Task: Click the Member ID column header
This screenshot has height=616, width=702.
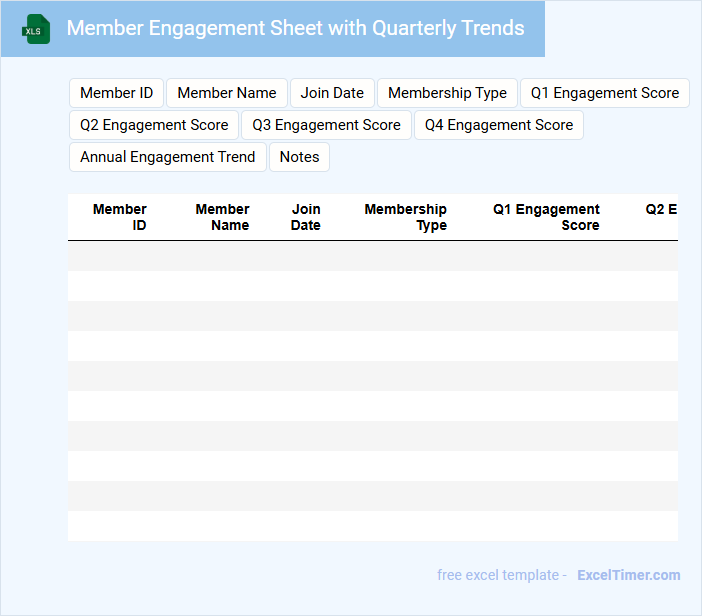Action: click(120, 217)
